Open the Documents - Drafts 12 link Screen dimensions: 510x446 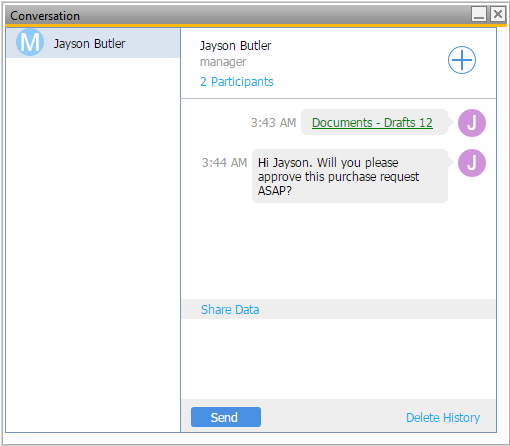(372, 123)
